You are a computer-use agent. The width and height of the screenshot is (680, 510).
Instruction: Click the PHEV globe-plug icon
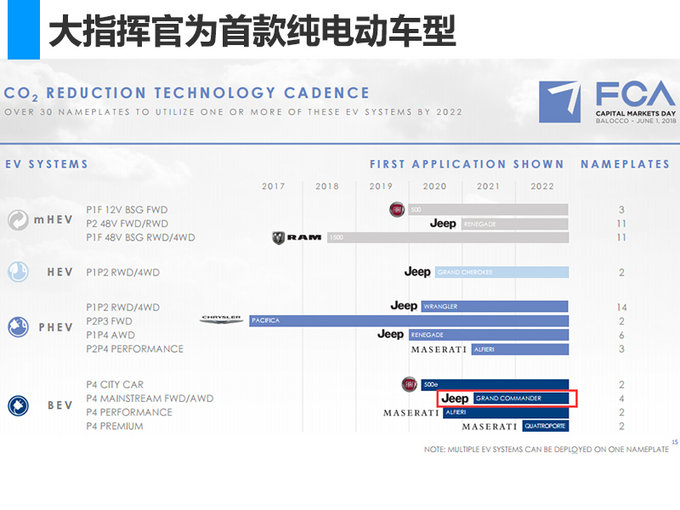18,327
